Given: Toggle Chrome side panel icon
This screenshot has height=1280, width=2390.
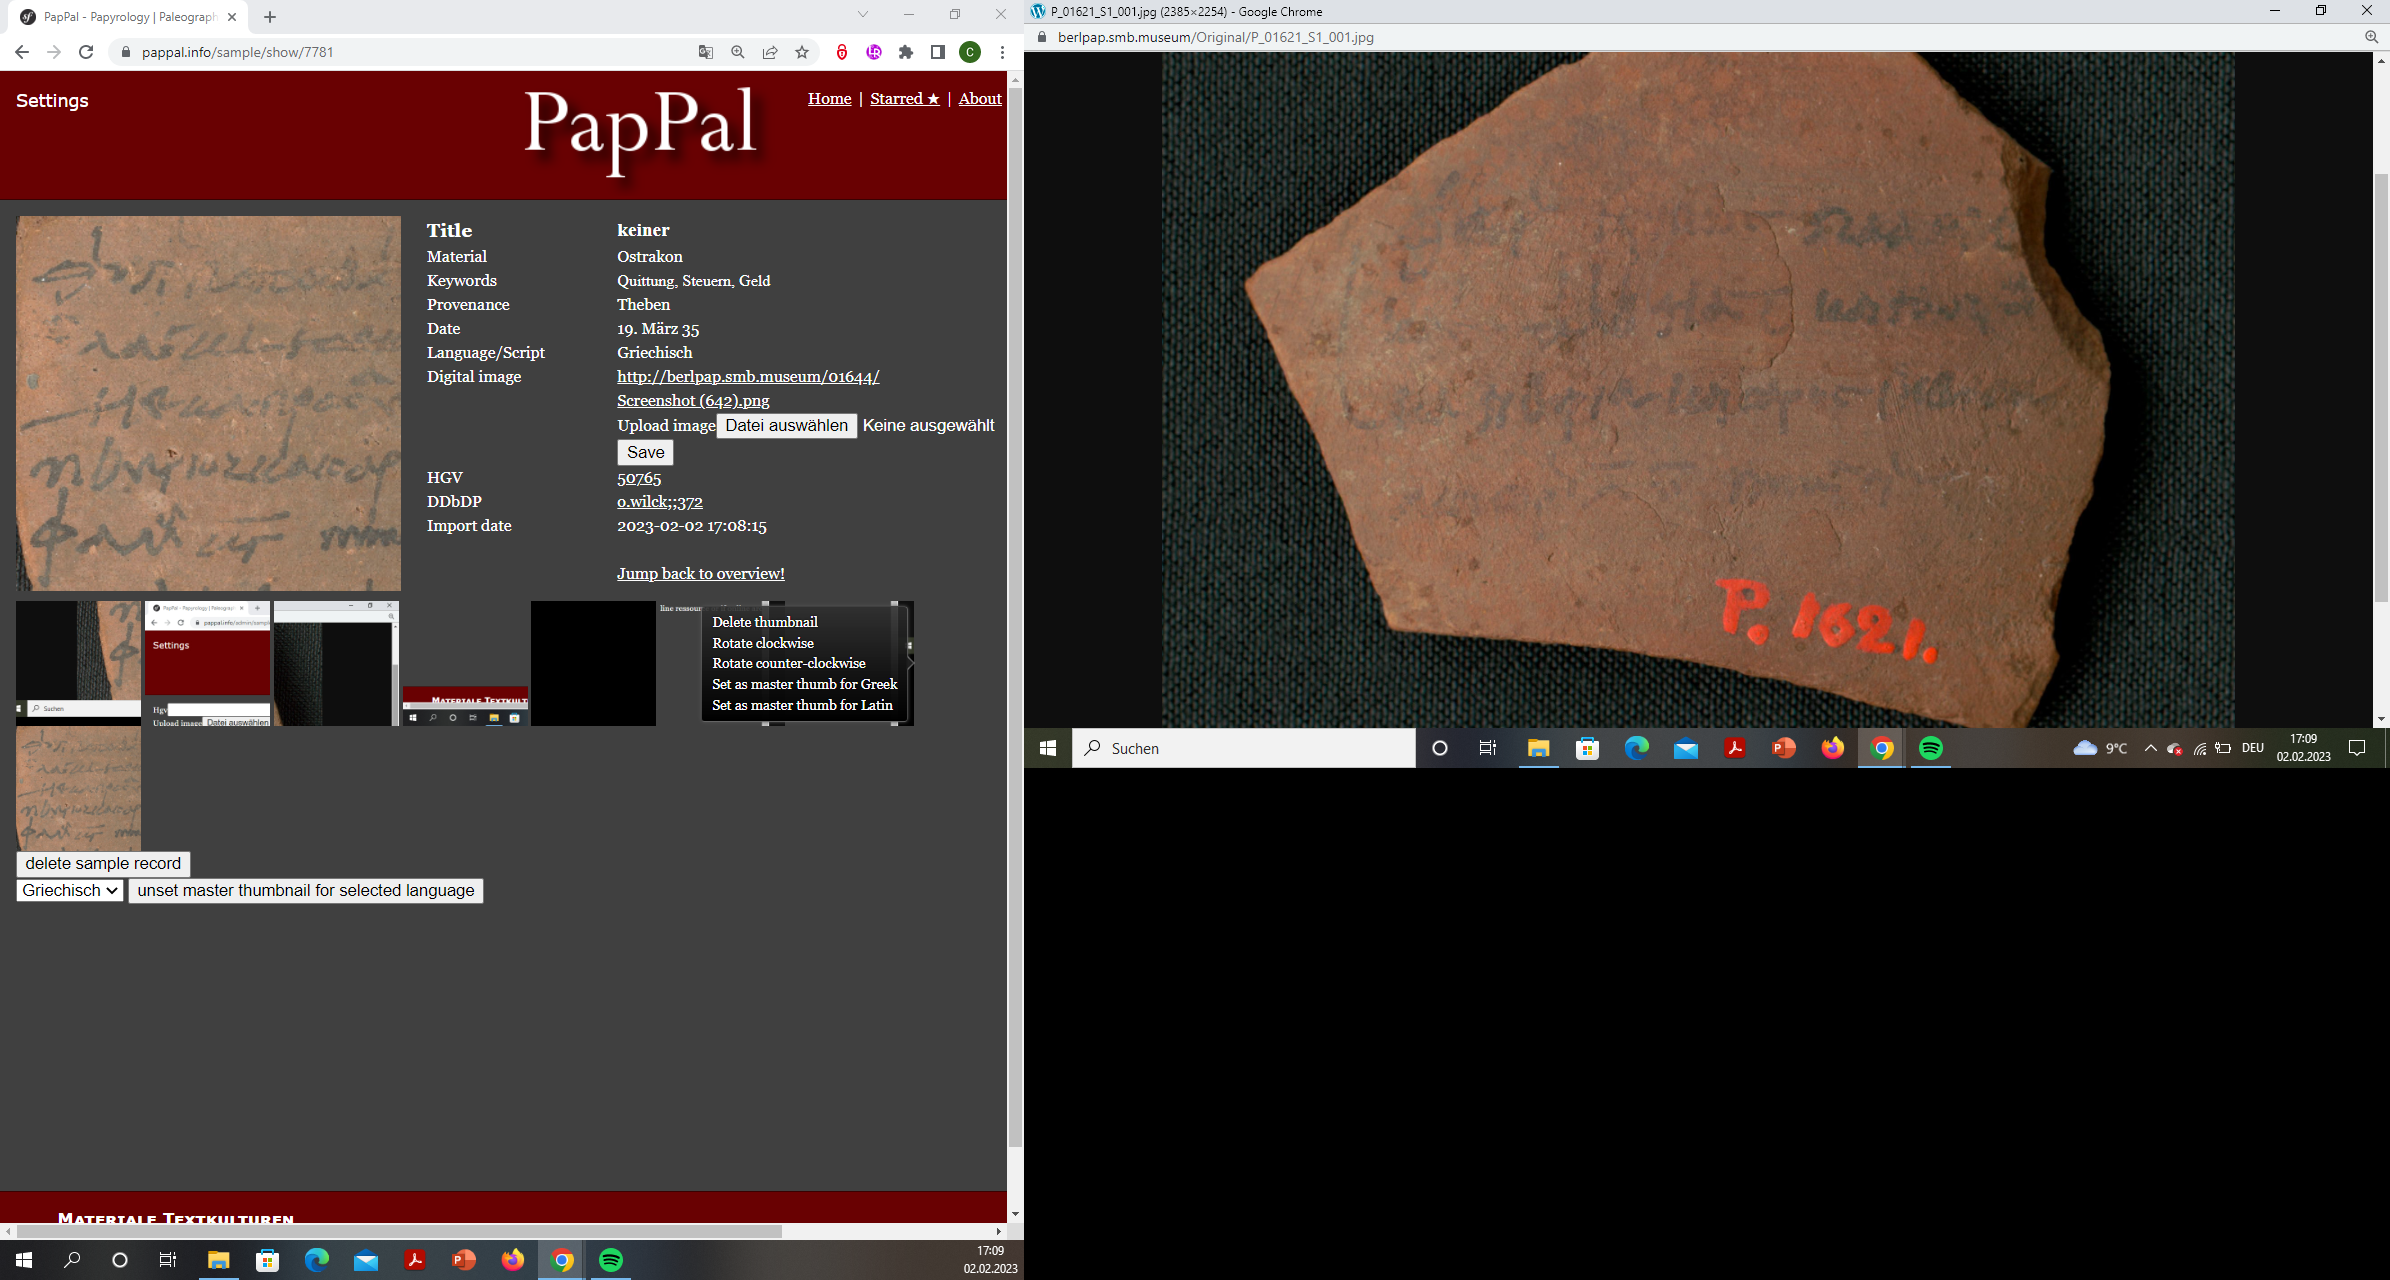Looking at the screenshot, I should [938, 52].
